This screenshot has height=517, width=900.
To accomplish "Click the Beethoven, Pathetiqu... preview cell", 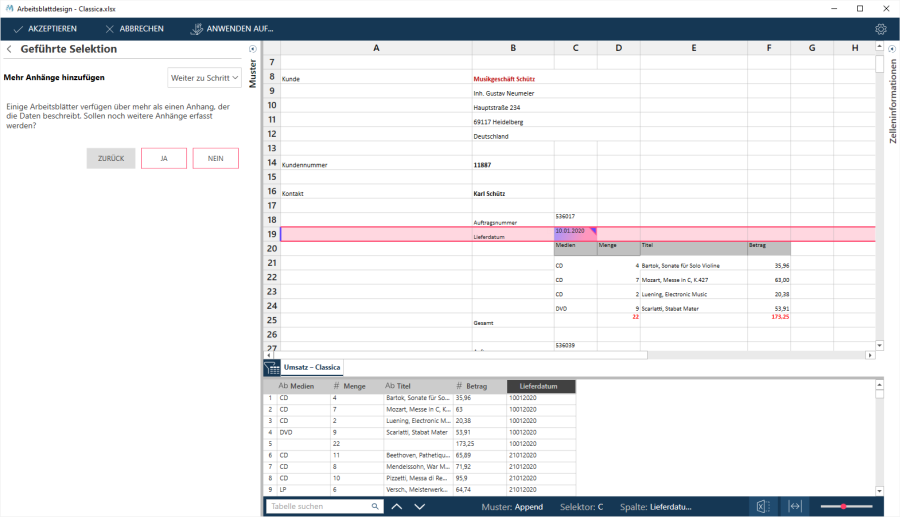I will [418, 455].
